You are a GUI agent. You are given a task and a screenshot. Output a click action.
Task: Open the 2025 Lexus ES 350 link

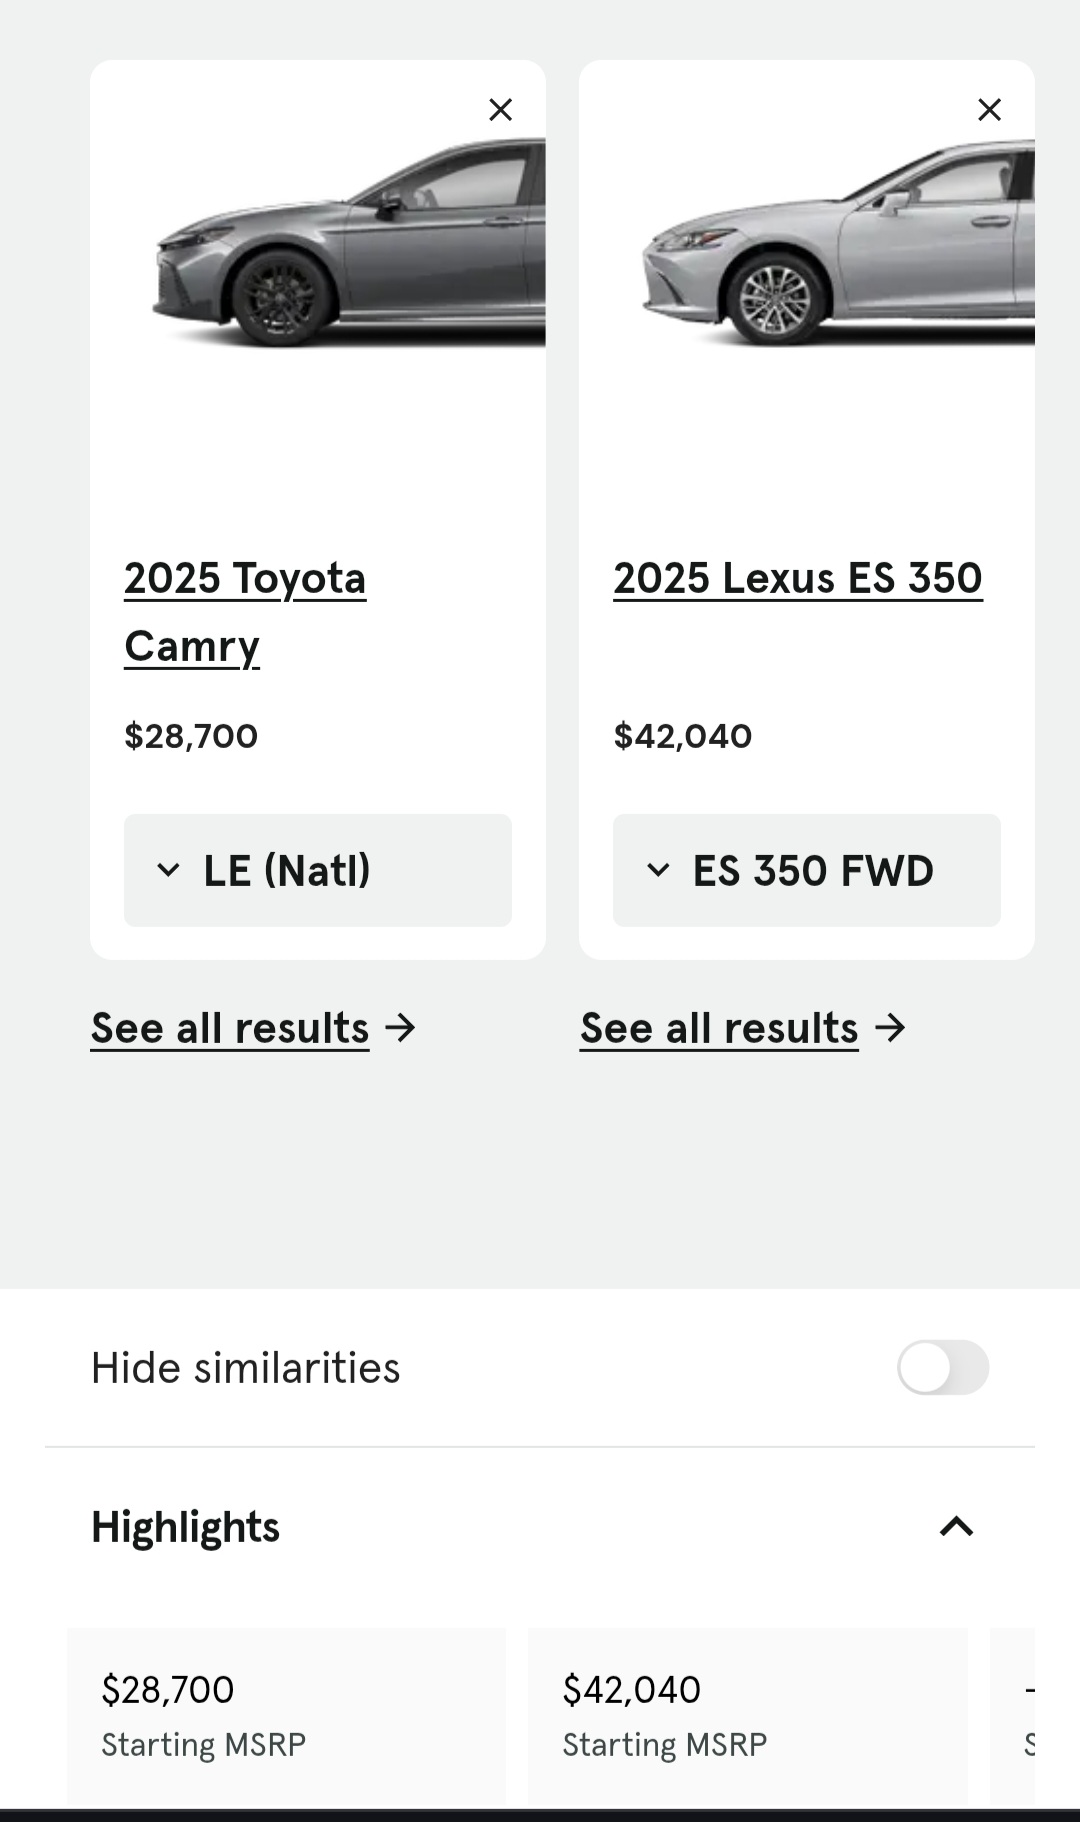pyautogui.click(x=798, y=578)
